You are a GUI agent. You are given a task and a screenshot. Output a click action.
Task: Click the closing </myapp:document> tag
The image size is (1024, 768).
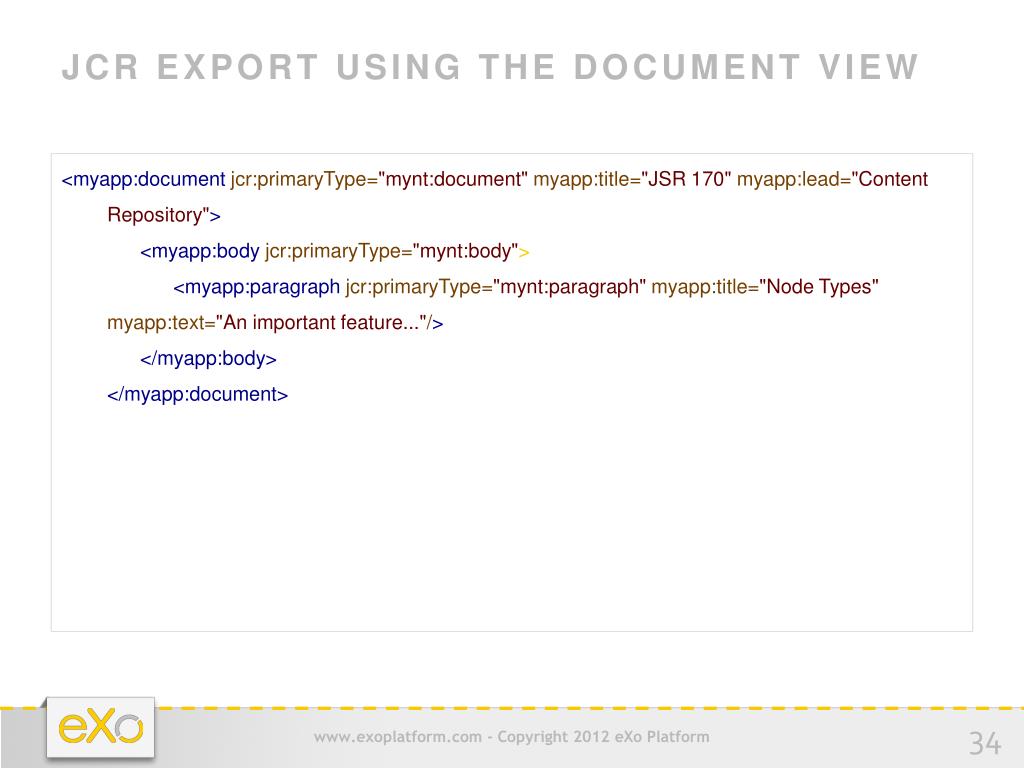pos(197,394)
